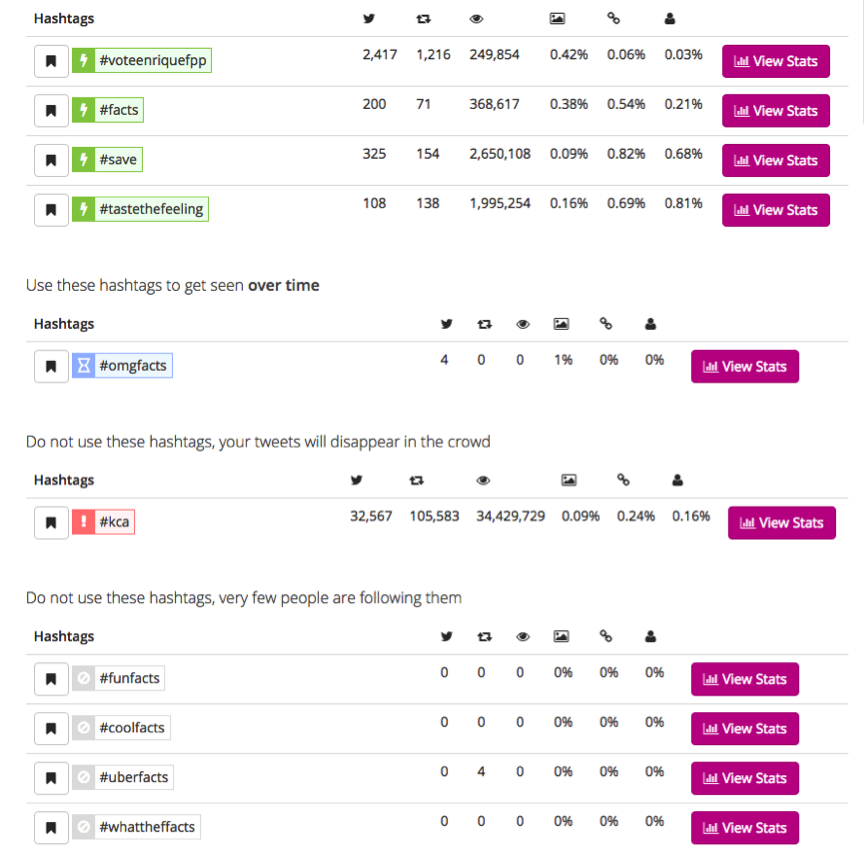The width and height of the screenshot is (865, 858).
Task: Click the retweet icon in top table header
Action: coord(423,19)
